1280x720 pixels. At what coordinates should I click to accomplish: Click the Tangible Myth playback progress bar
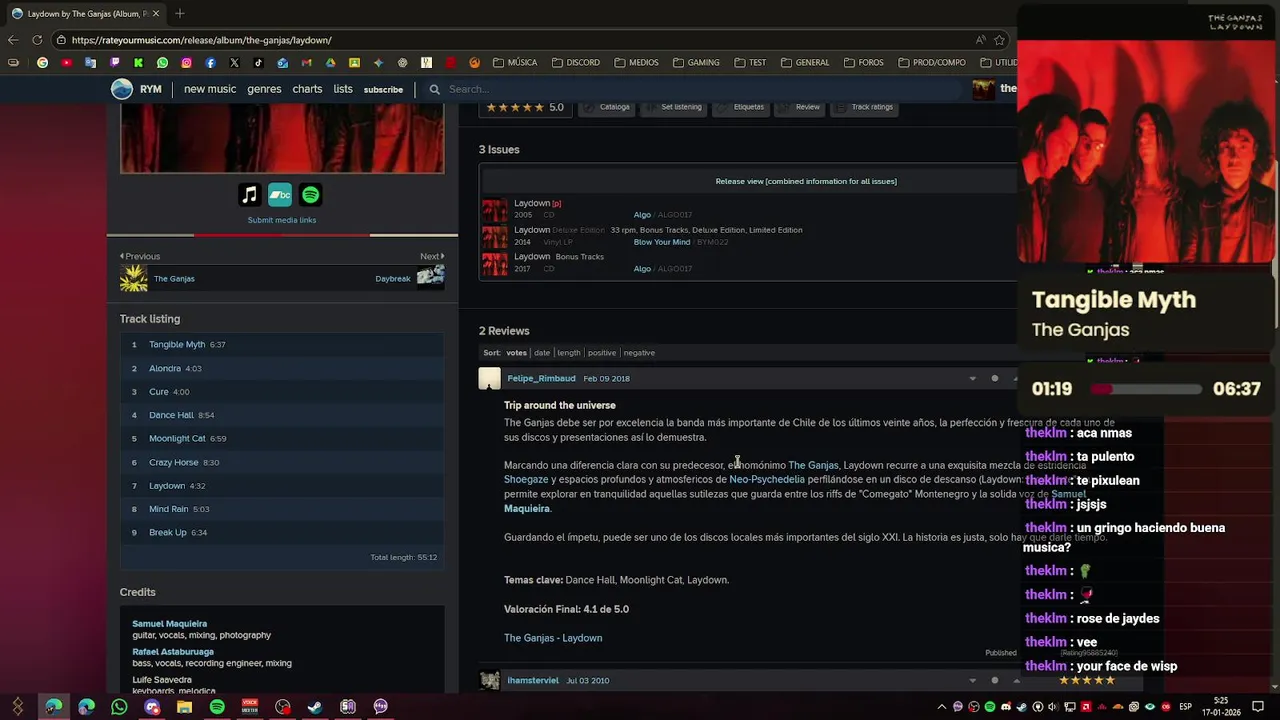tap(1145, 389)
